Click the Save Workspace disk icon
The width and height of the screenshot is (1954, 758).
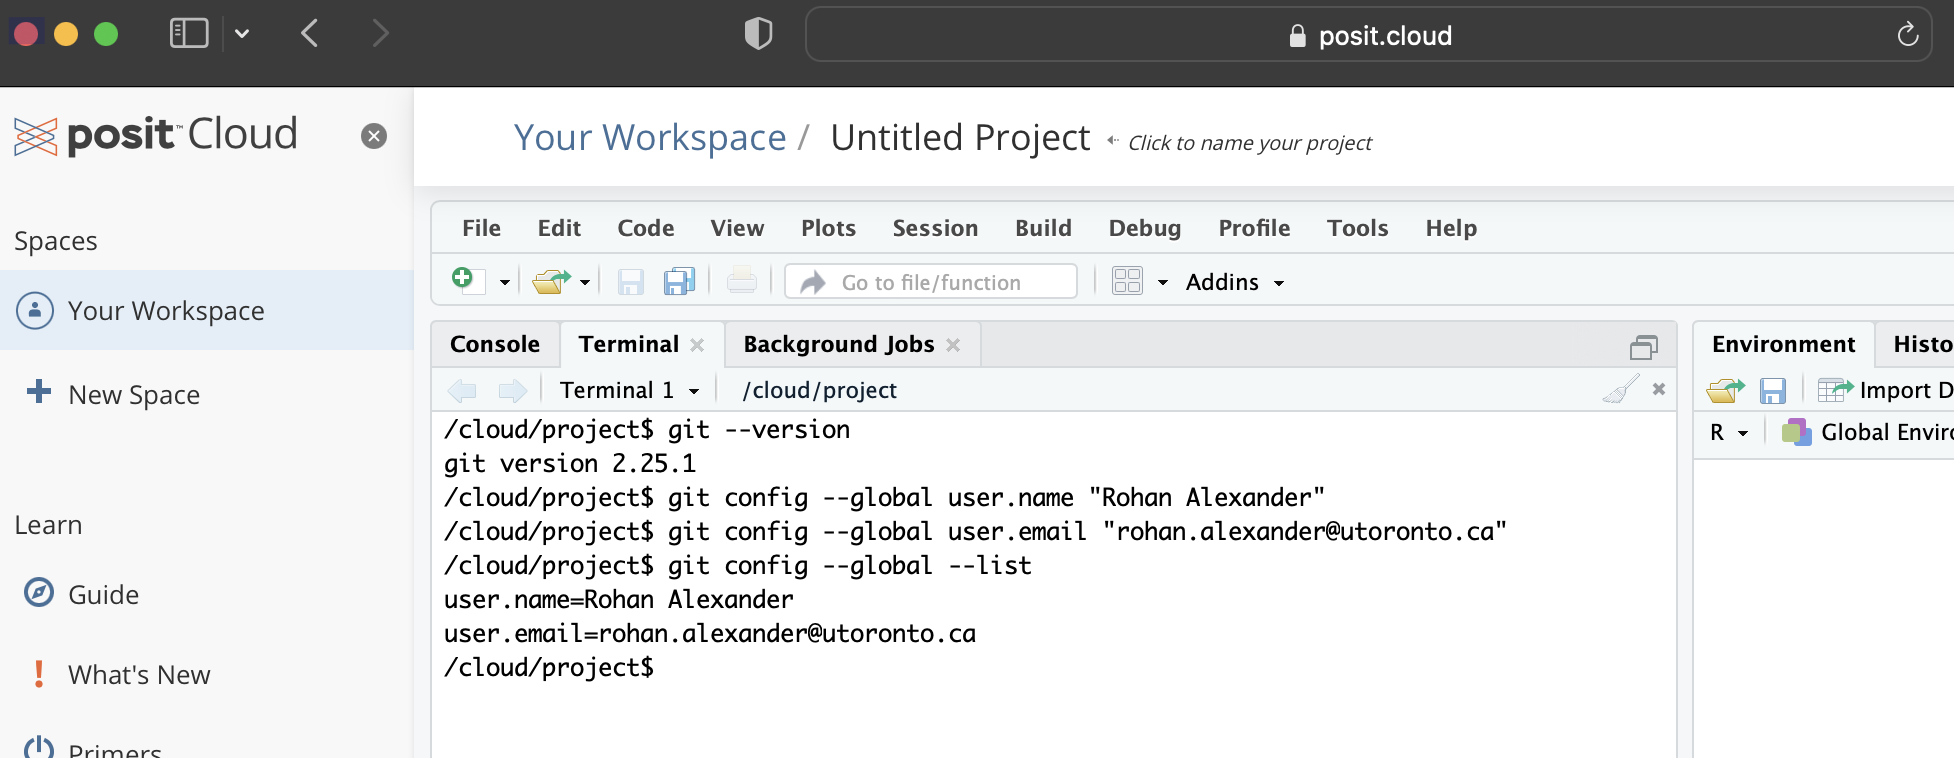pyautogui.click(x=1773, y=390)
